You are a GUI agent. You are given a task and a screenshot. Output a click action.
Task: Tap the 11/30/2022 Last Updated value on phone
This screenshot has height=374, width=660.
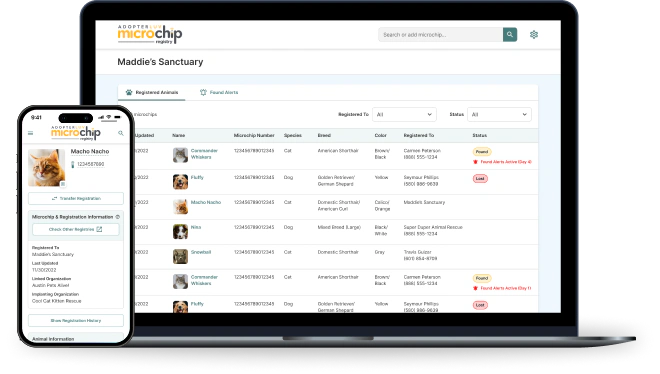click(44, 270)
